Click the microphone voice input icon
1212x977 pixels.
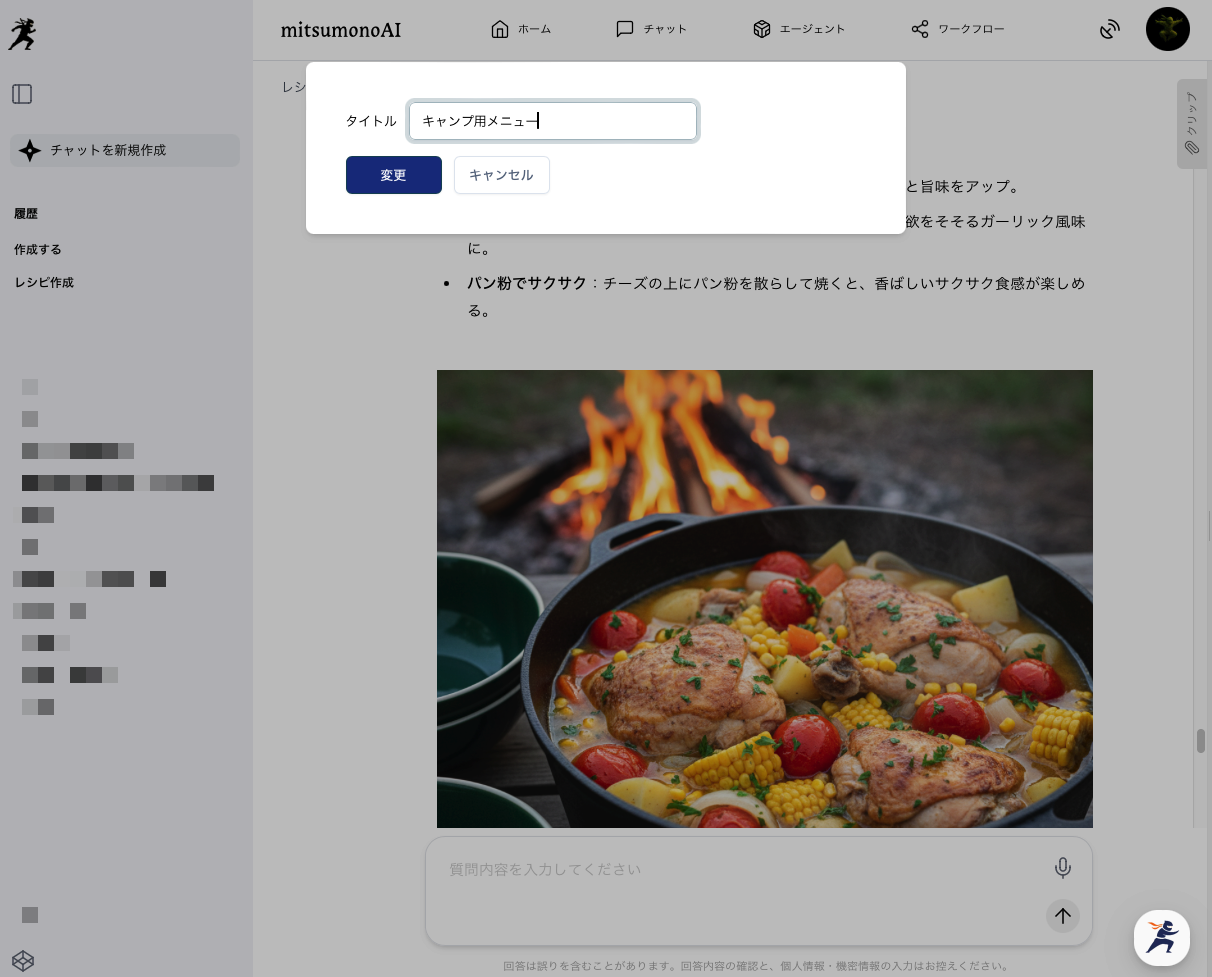pos(1062,868)
